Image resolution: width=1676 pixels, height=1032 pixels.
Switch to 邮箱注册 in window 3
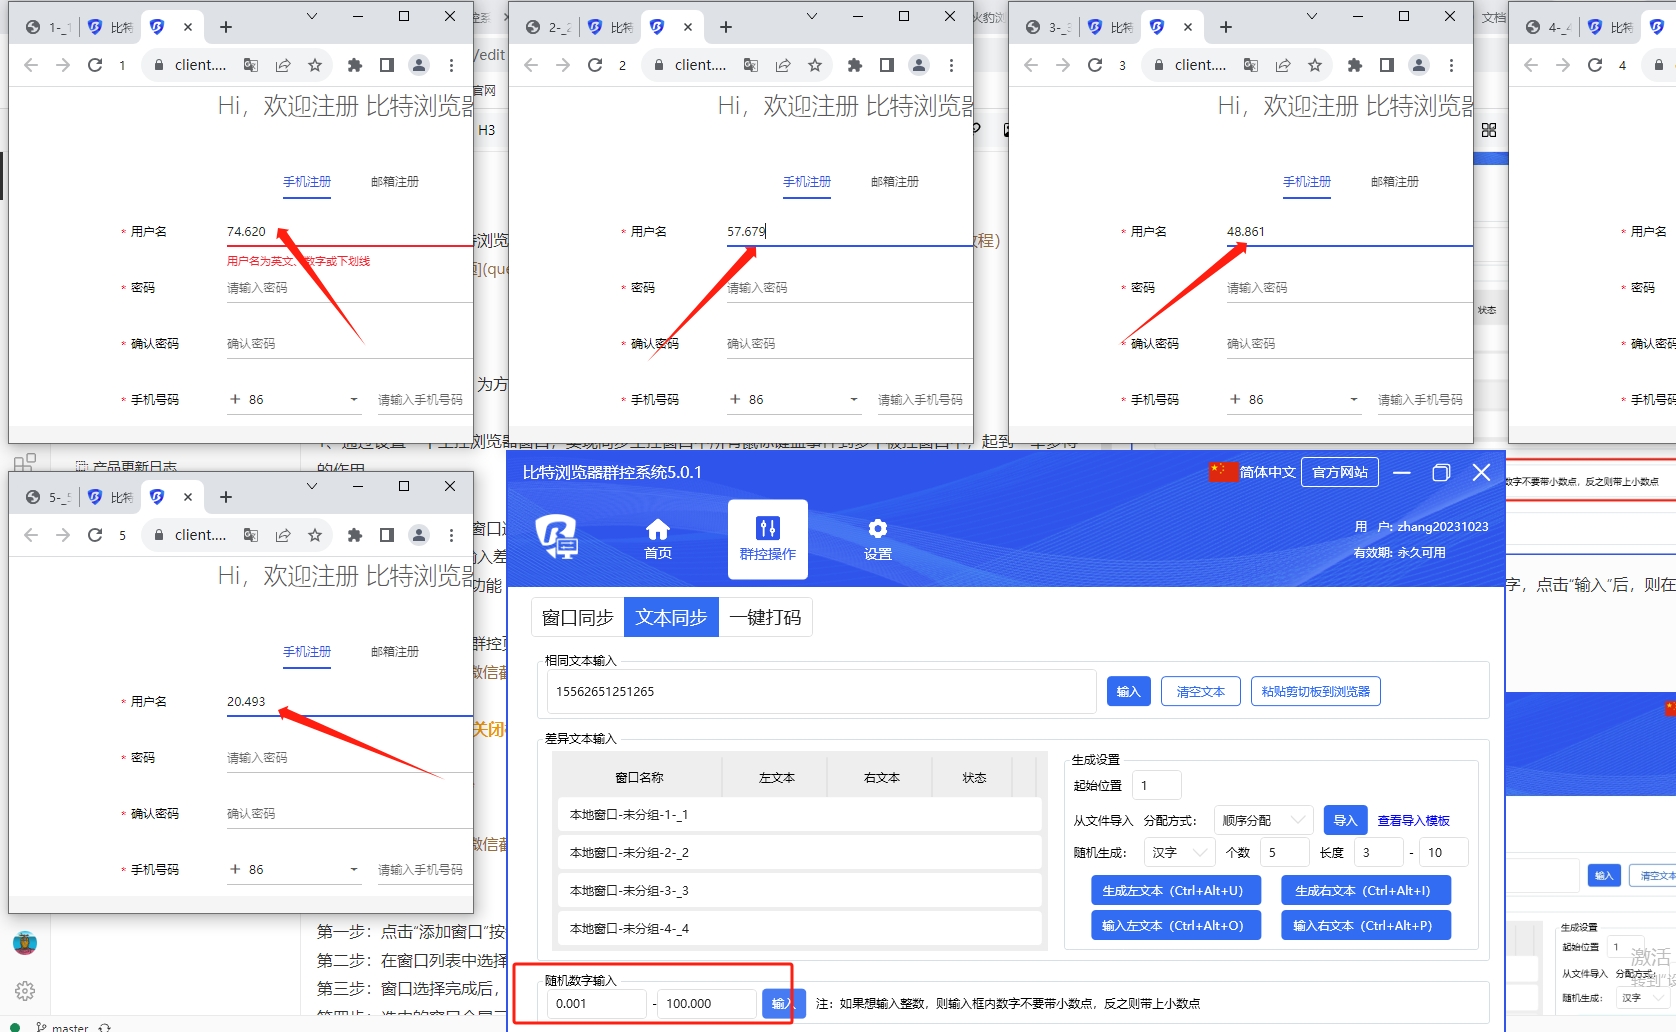tap(1395, 182)
